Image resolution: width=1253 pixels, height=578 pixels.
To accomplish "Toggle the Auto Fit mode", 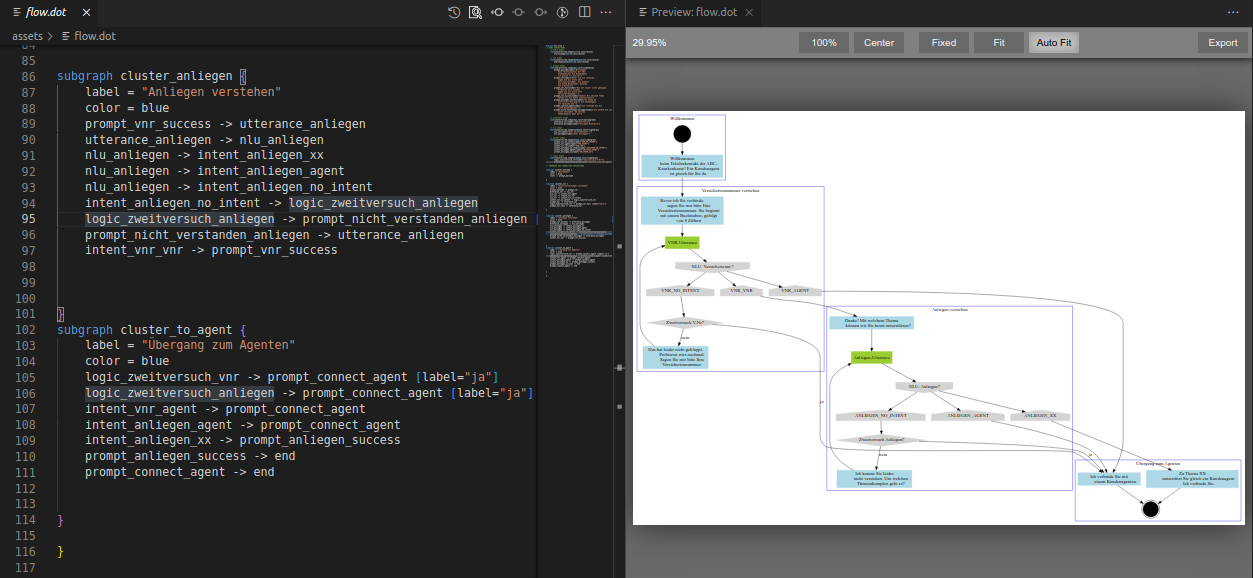I will (1054, 43).
